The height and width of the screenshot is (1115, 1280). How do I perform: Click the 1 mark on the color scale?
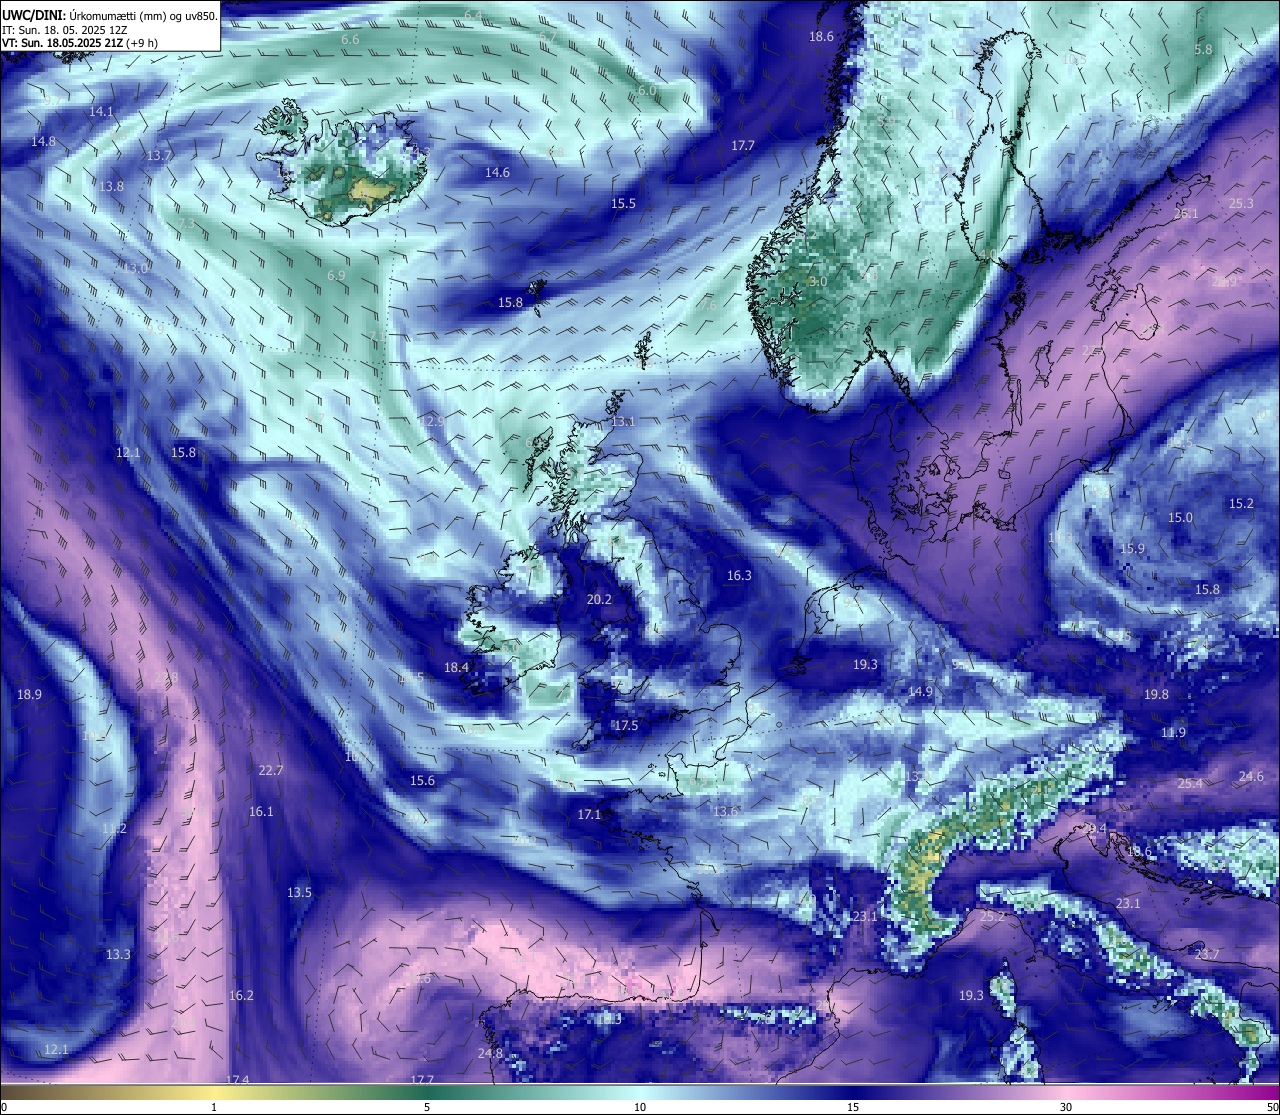pos(214,1107)
